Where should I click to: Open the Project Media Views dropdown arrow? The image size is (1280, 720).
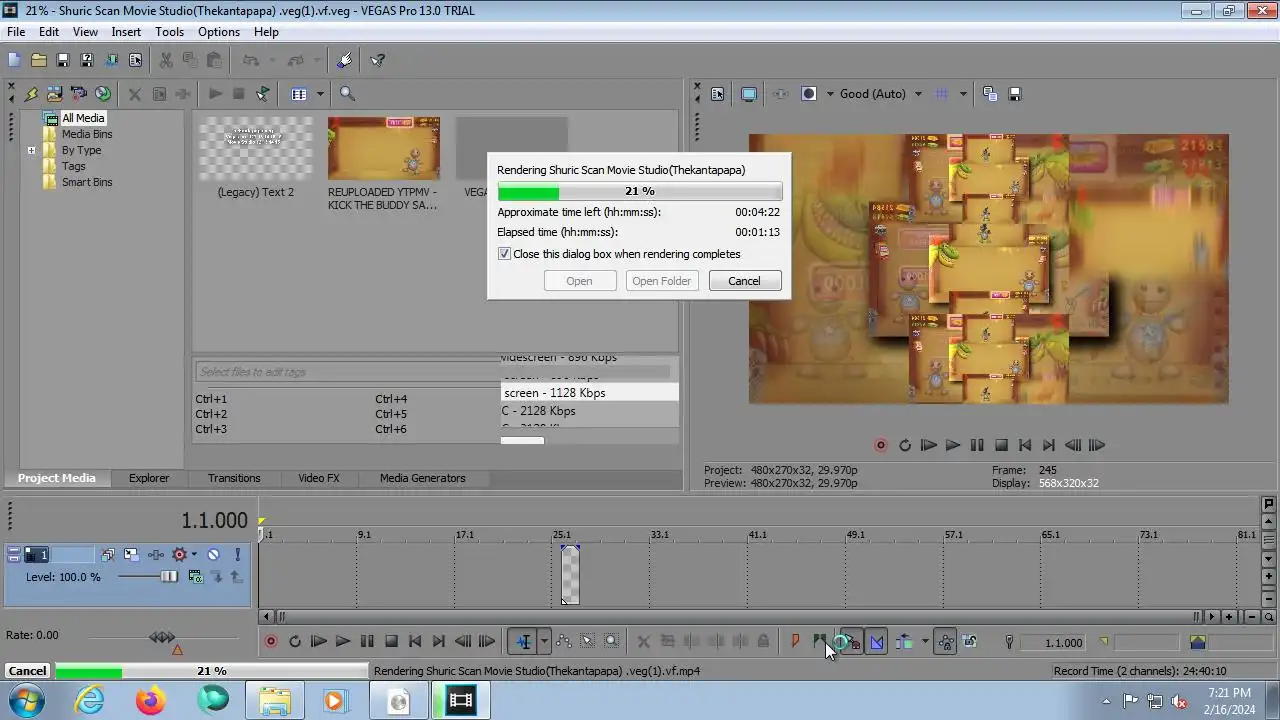pyautogui.click(x=320, y=94)
